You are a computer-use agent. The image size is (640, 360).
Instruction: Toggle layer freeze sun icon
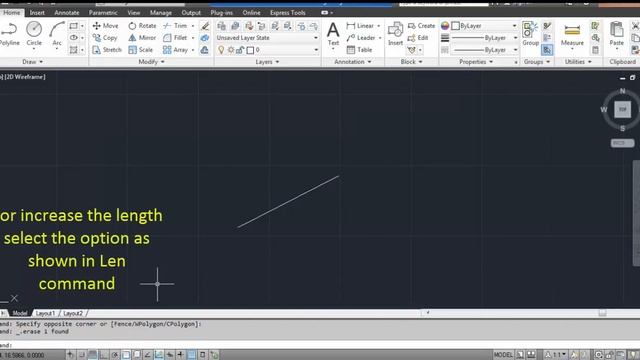point(231,50)
